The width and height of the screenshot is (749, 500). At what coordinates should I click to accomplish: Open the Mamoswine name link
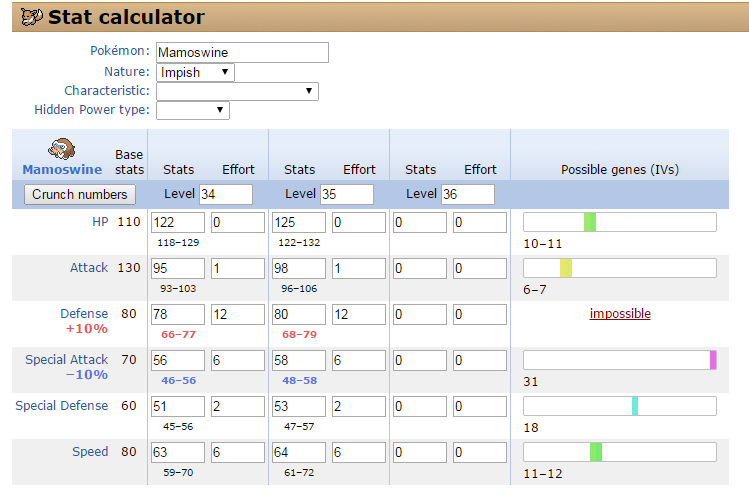click(x=62, y=170)
